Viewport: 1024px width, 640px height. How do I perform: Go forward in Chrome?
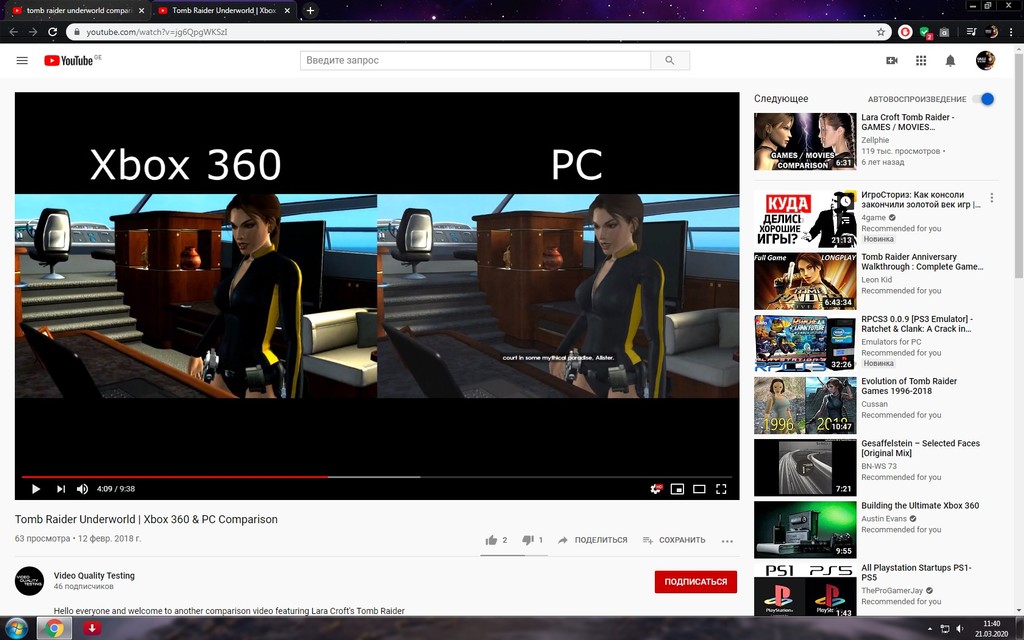pyautogui.click(x=33, y=31)
